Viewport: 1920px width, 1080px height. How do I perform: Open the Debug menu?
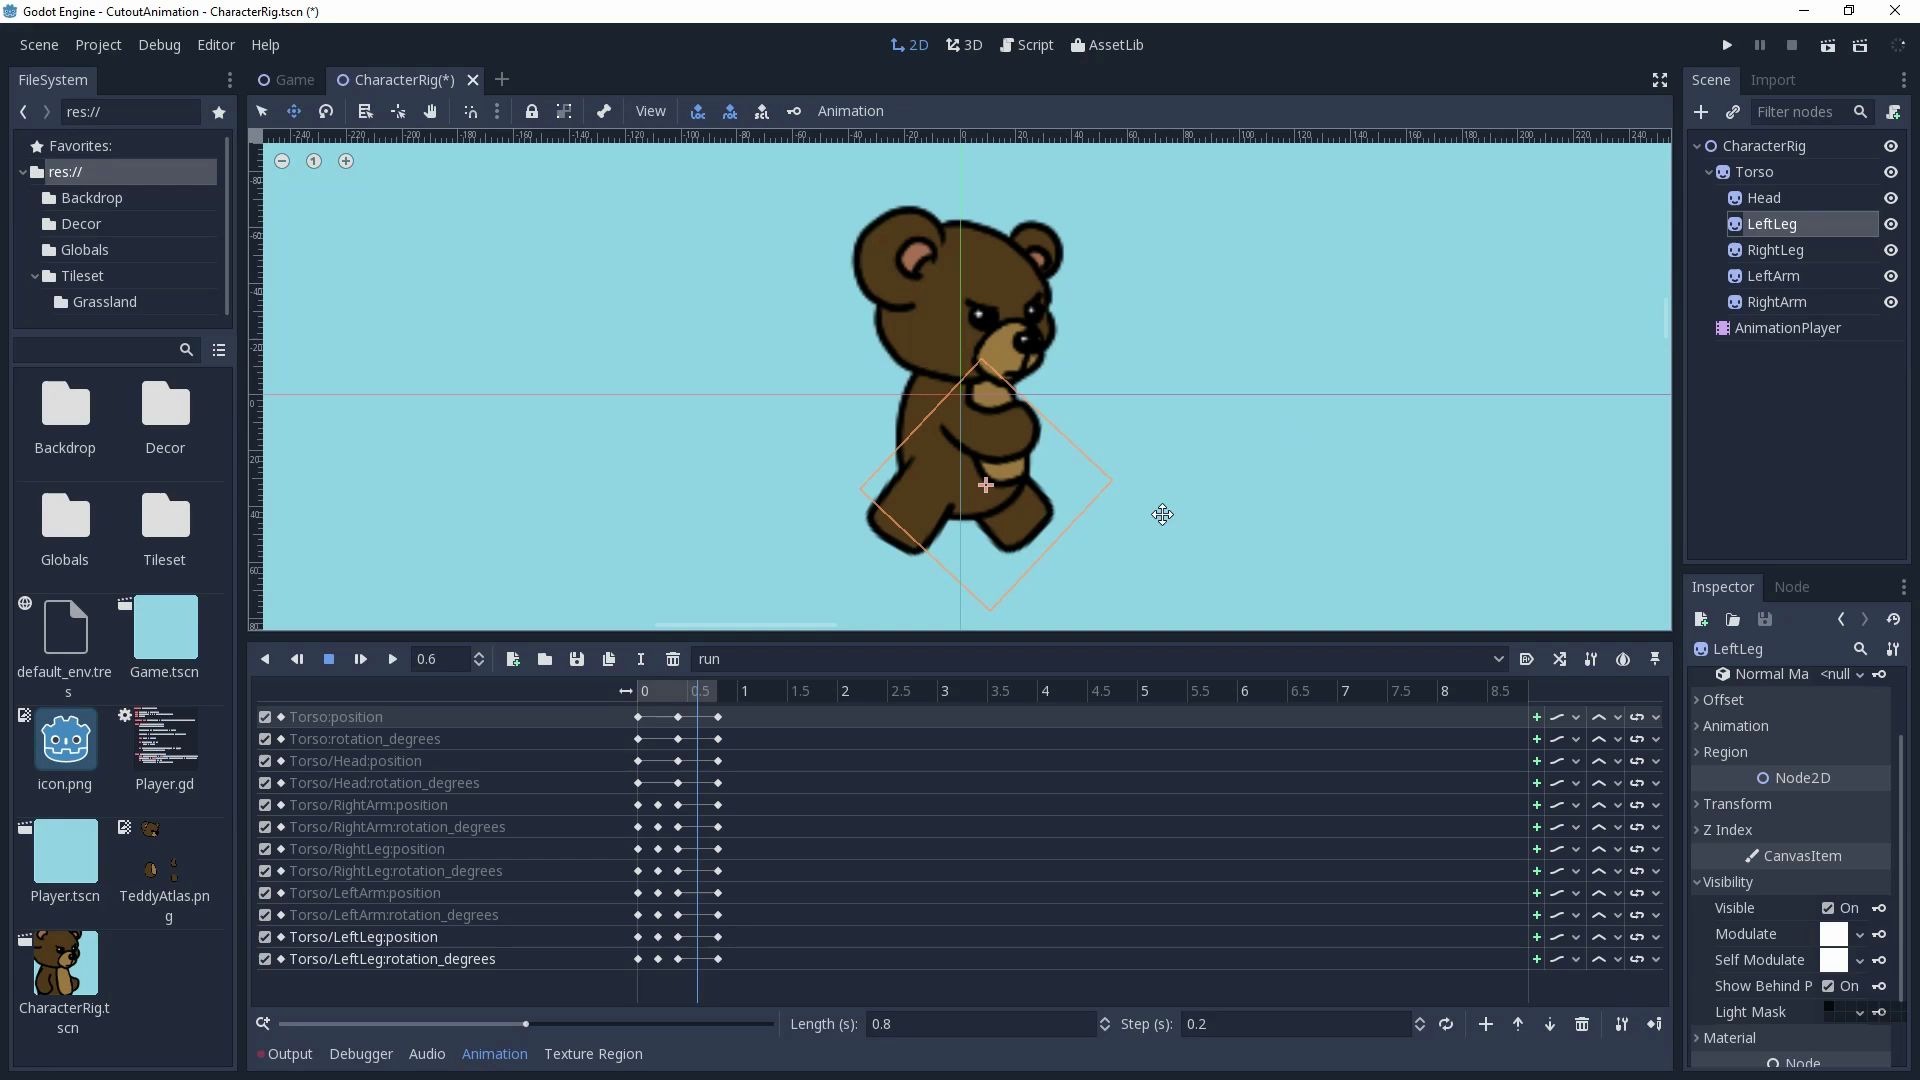click(x=159, y=45)
